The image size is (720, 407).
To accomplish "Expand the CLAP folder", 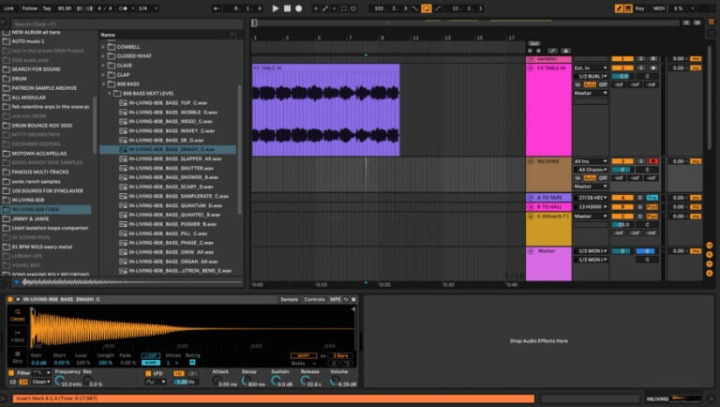I will [103, 75].
